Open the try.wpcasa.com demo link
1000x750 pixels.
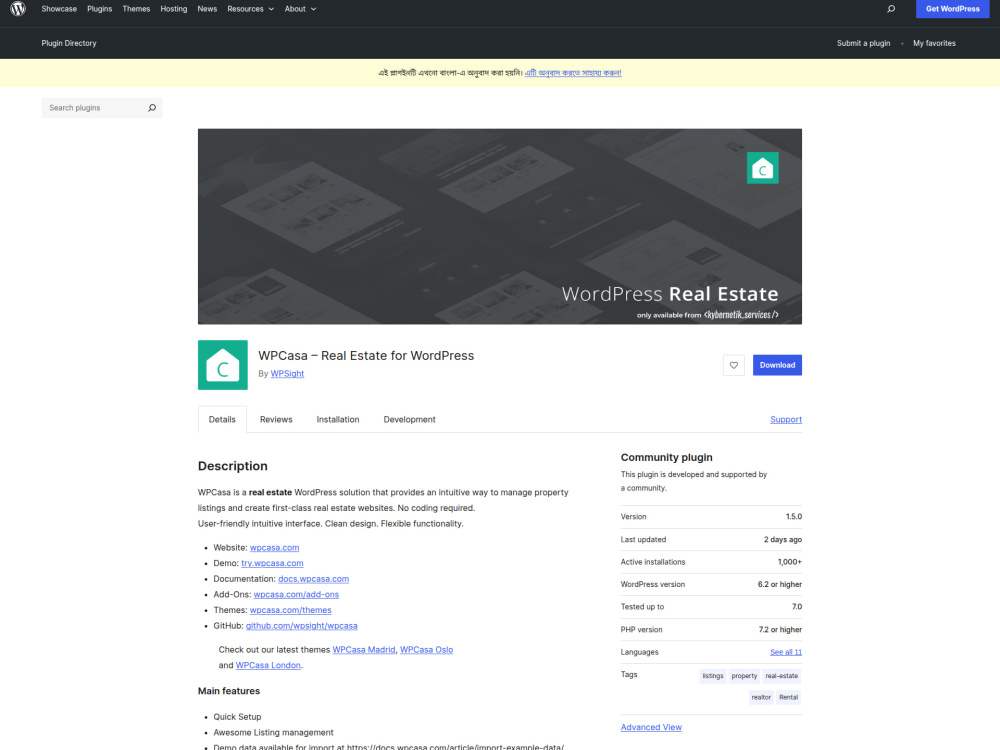pyautogui.click(x=272, y=563)
